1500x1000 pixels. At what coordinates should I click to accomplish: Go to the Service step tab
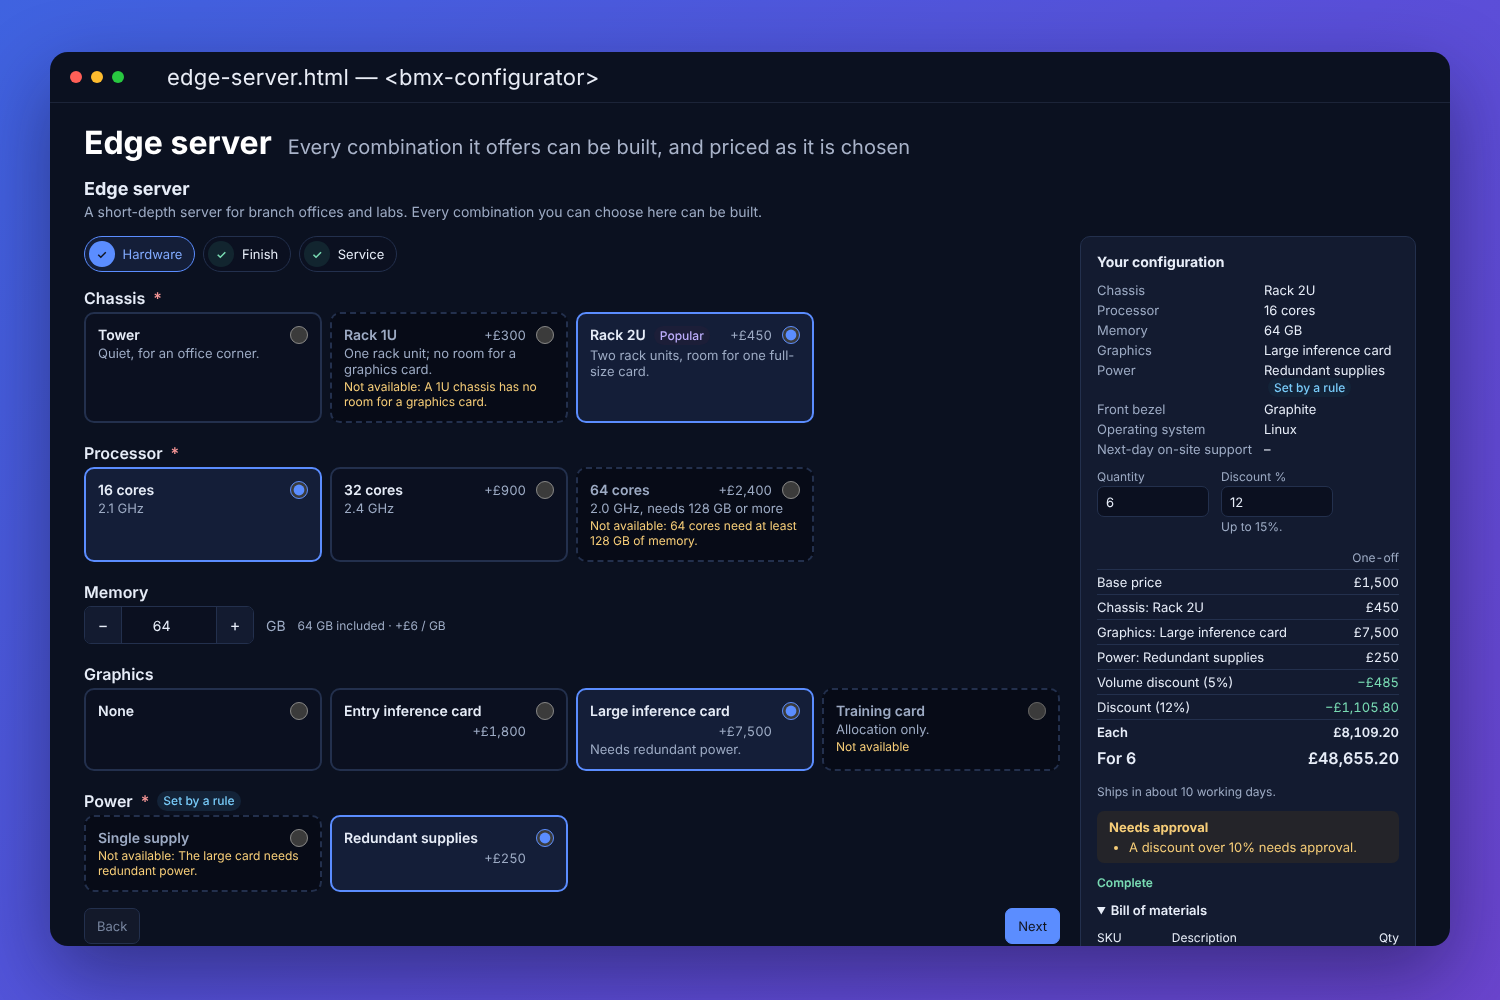[348, 254]
